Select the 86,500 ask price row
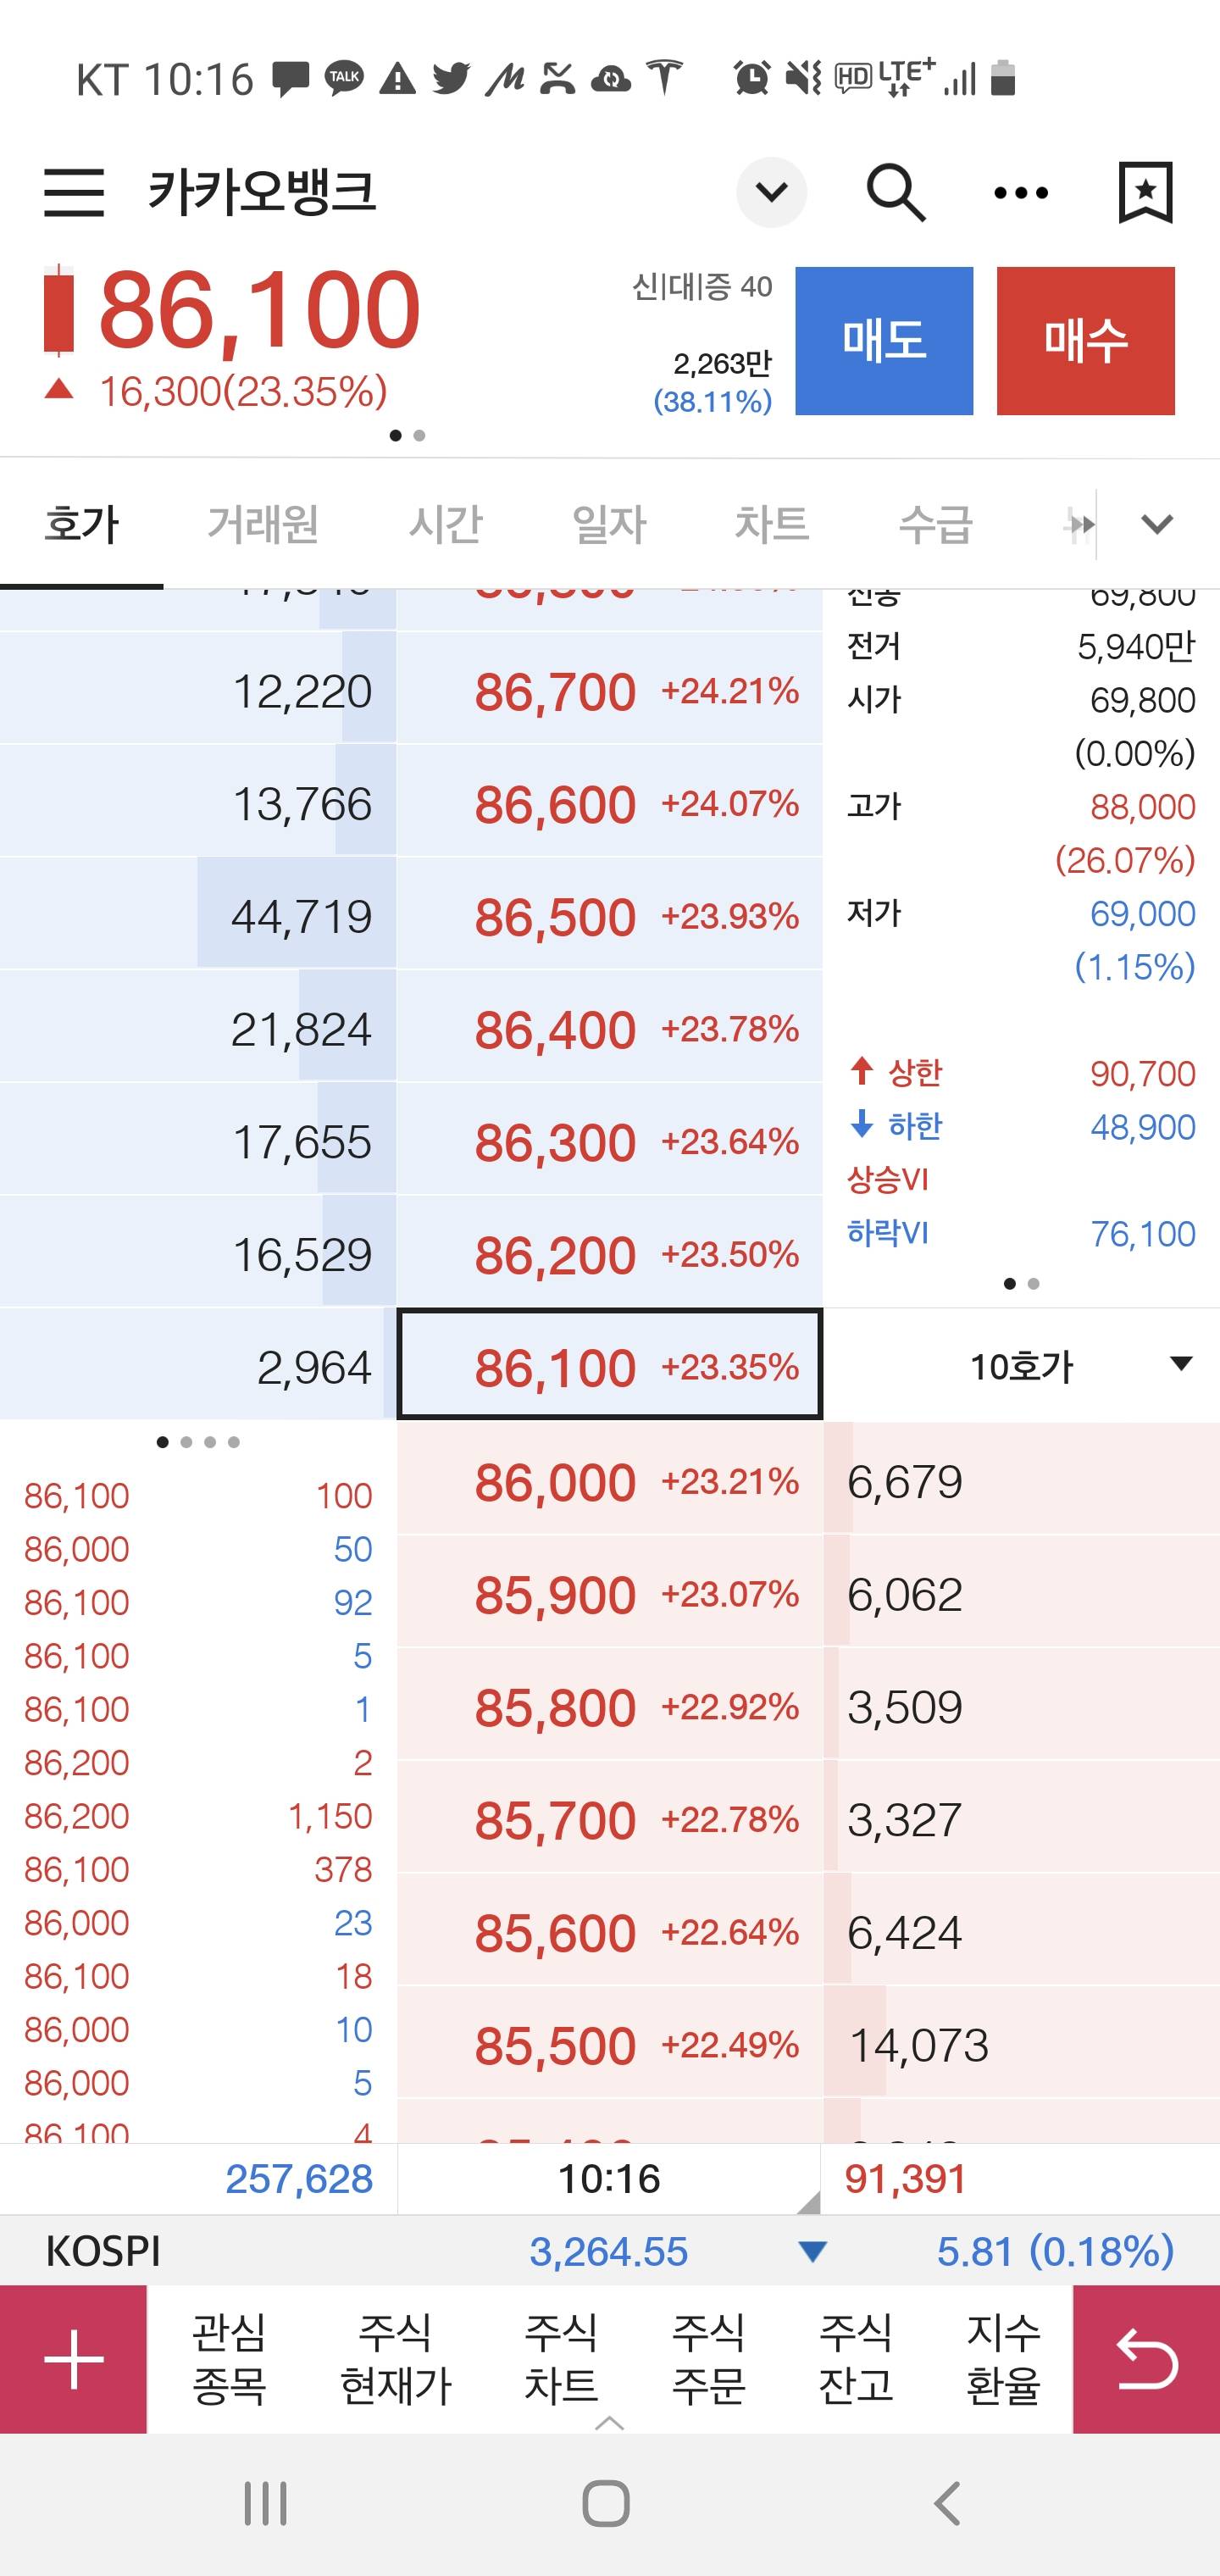Screen dimensions: 1220x2576 [609, 916]
